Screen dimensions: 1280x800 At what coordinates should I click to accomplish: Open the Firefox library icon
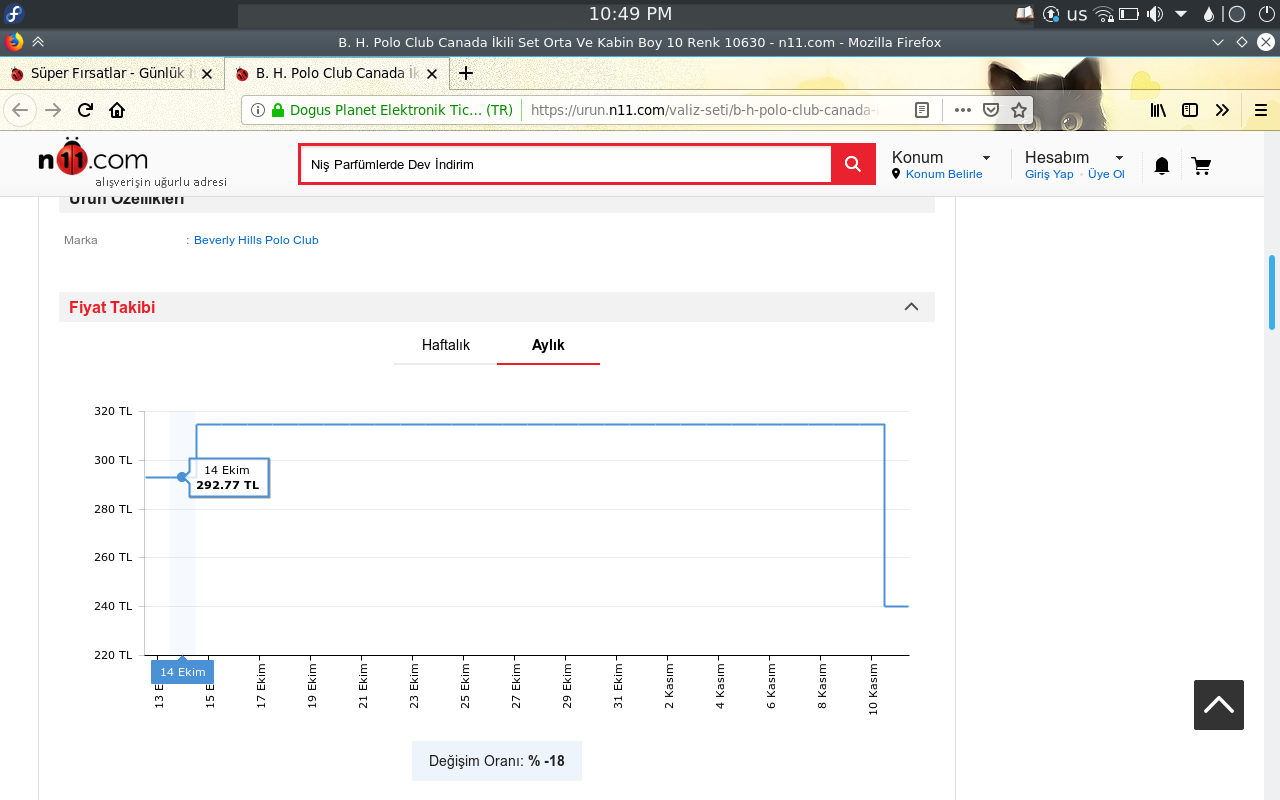click(x=1158, y=110)
